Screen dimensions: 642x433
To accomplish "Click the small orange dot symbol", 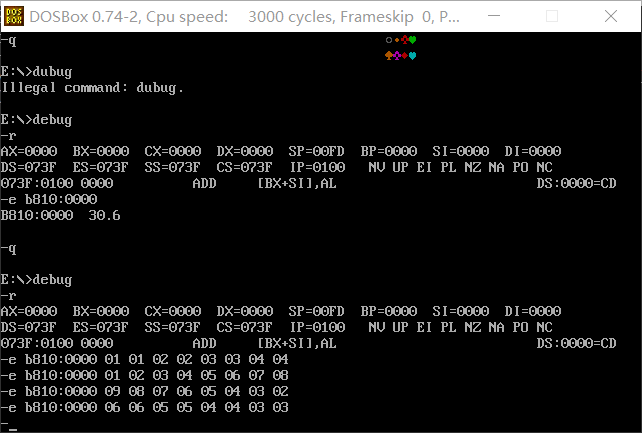I will tap(397, 40).
